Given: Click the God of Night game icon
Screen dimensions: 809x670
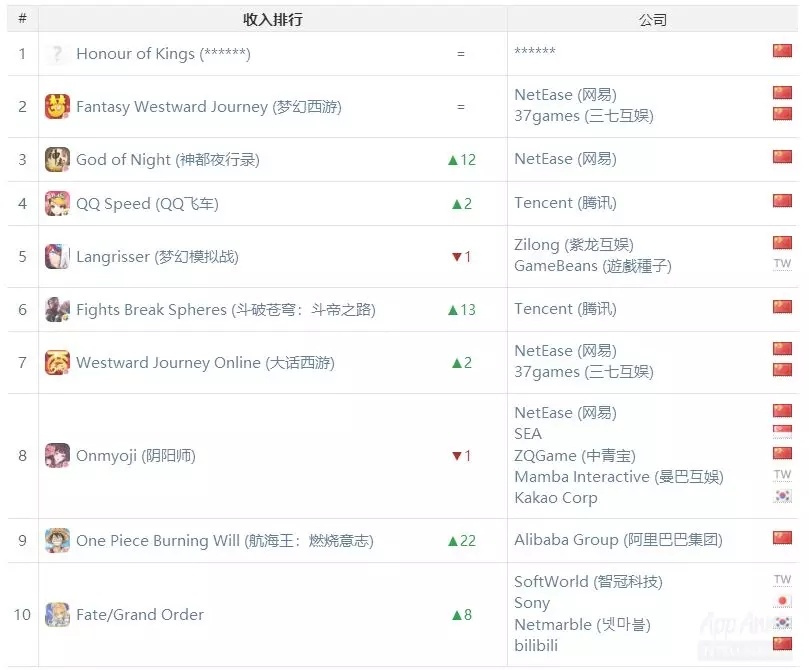Looking at the screenshot, I should (57, 160).
